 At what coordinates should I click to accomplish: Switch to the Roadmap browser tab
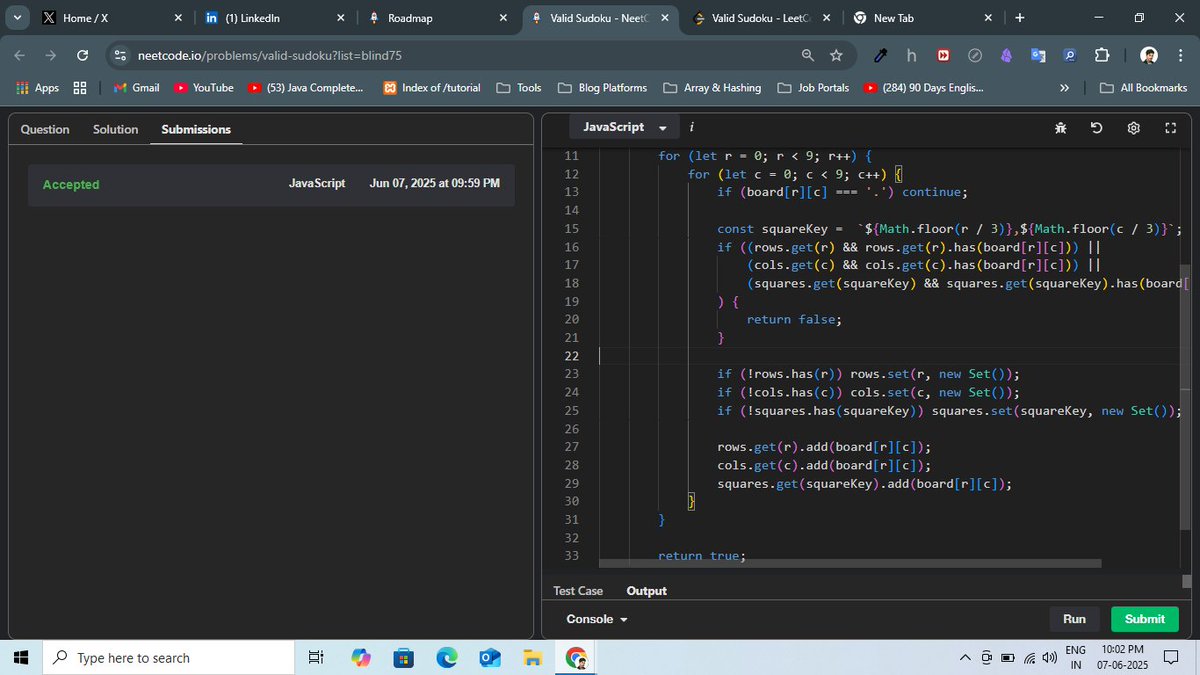436,18
